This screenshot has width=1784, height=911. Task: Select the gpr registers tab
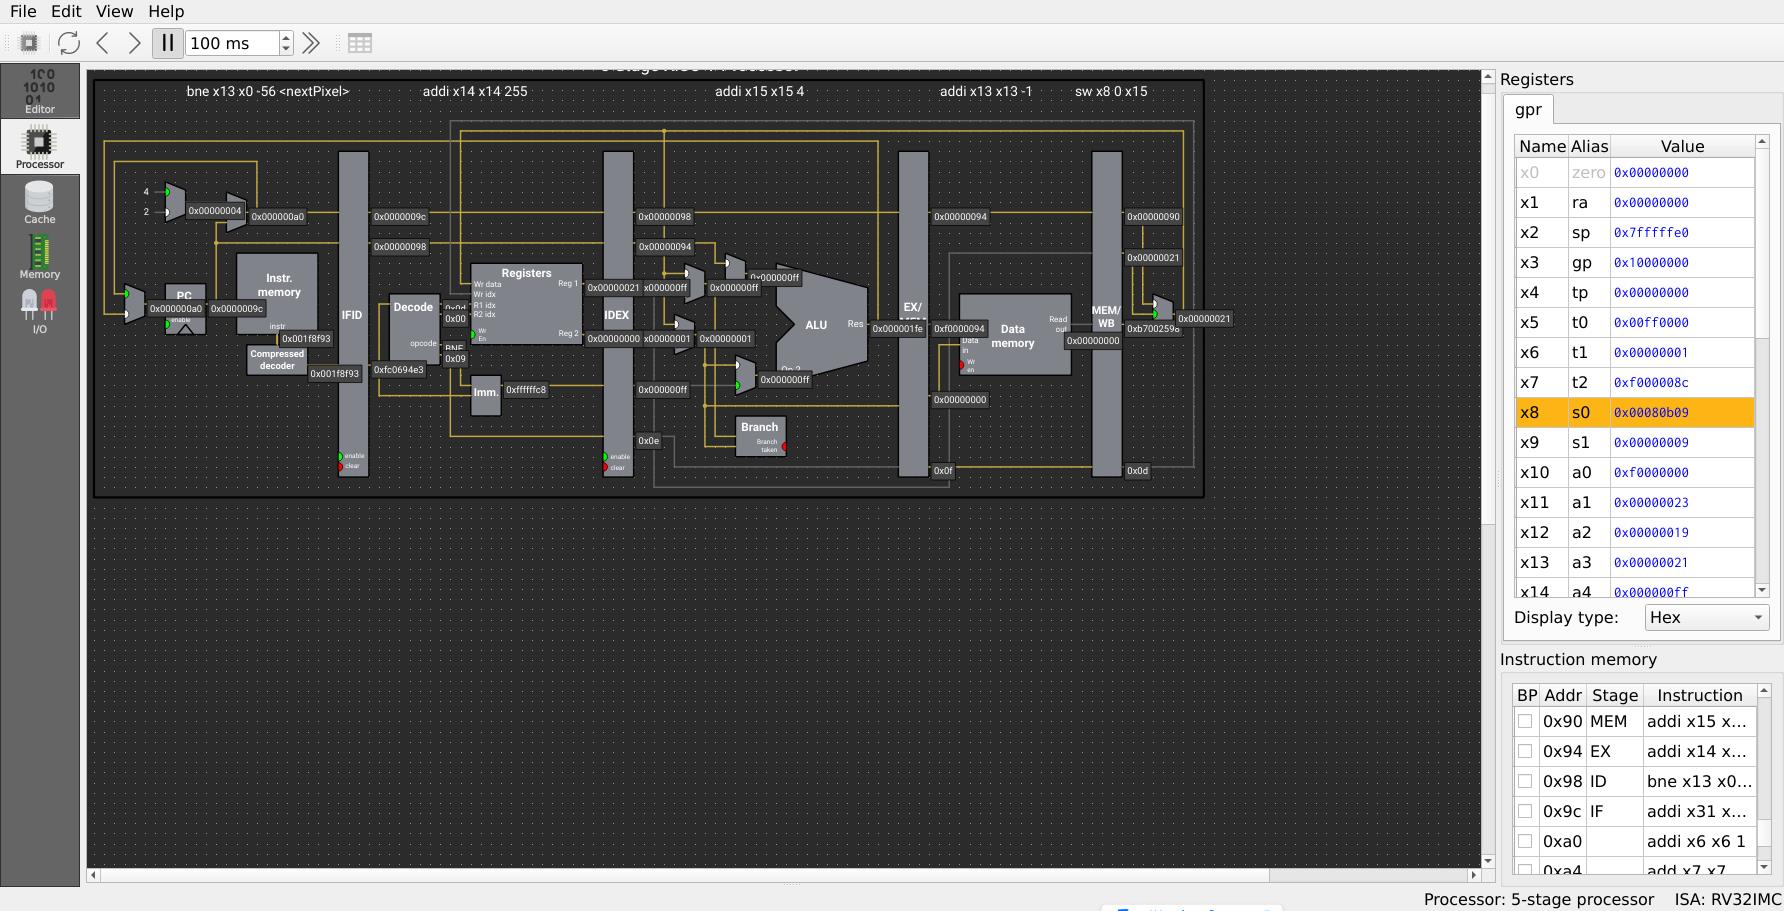1528,110
